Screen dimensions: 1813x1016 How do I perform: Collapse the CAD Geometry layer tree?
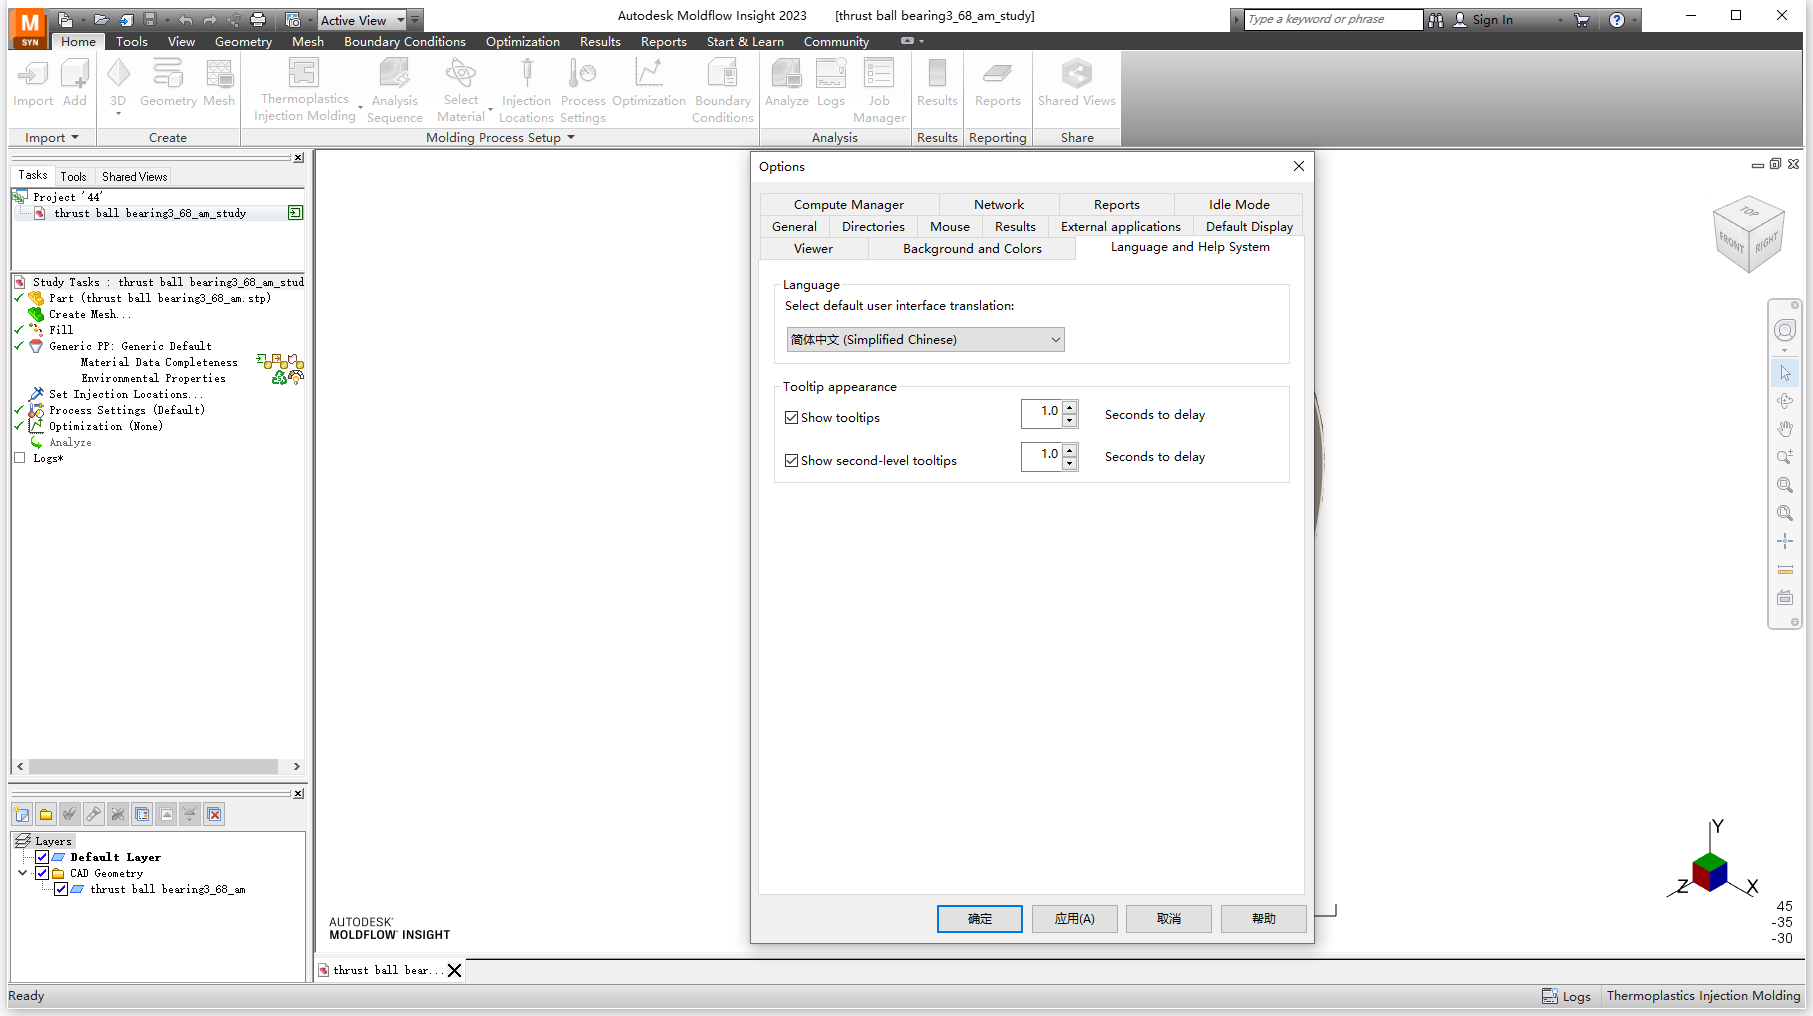(x=23, y=873)
